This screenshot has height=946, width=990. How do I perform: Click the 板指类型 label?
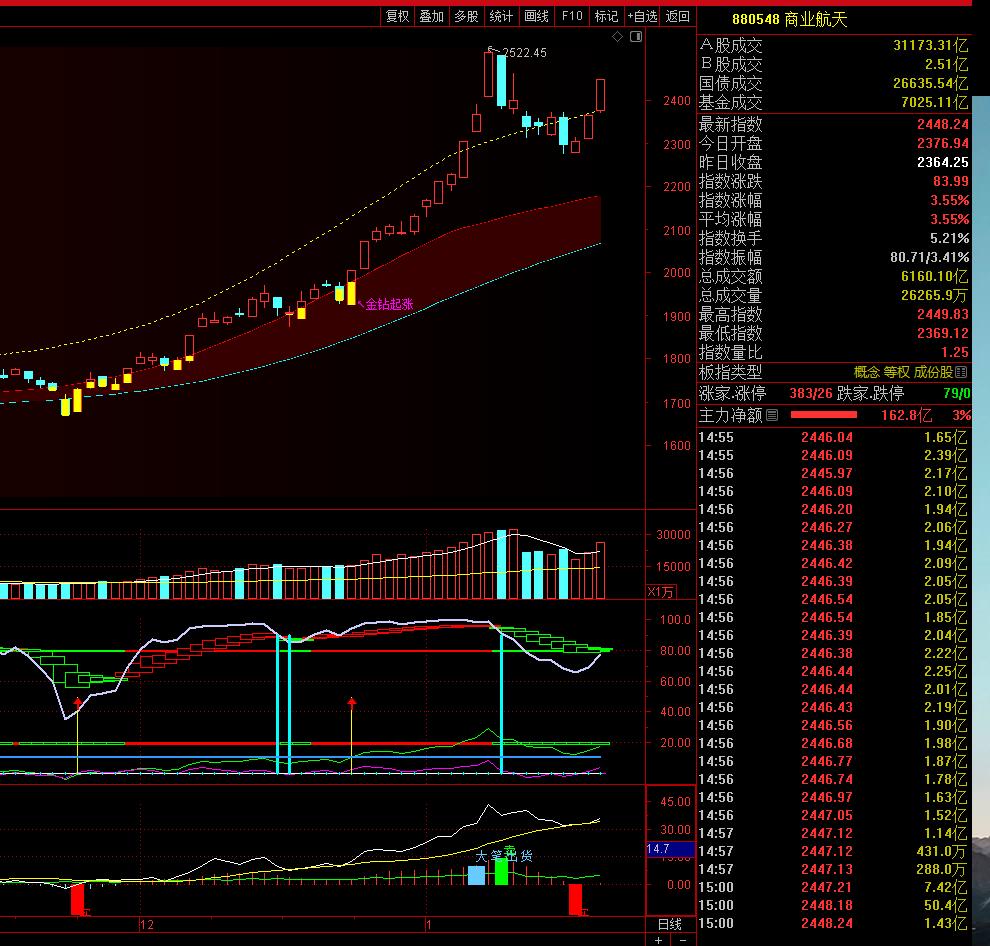click(x=731, y=372)
